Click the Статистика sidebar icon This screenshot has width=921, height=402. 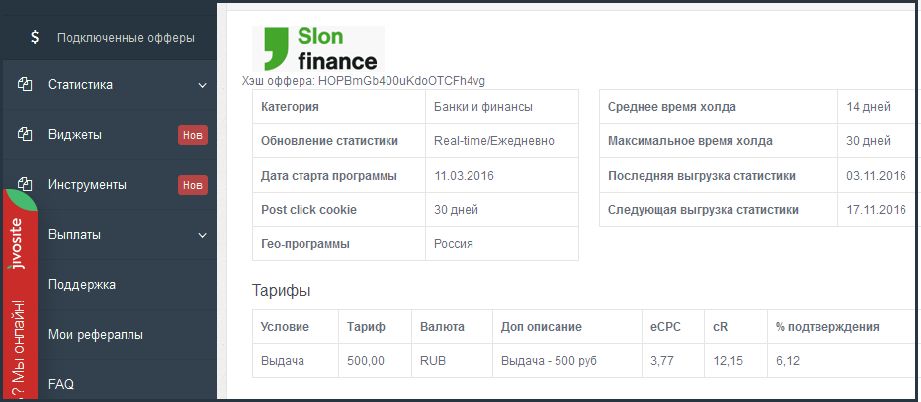point(26,85)
